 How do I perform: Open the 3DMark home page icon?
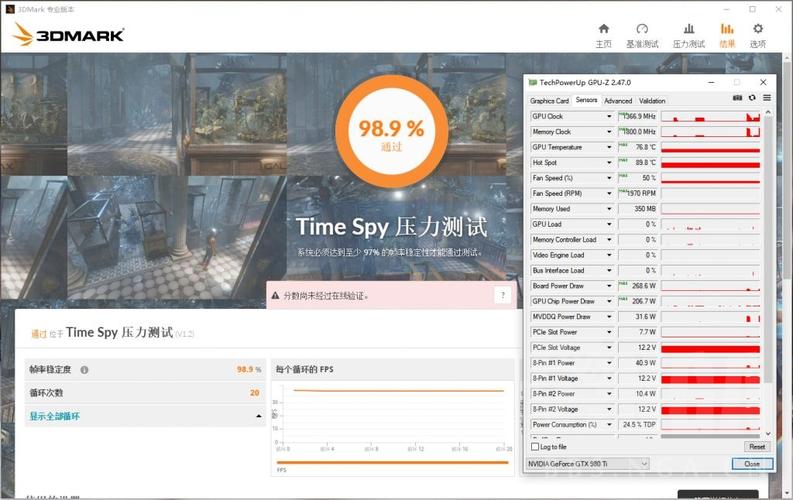(x=603, y=29)
